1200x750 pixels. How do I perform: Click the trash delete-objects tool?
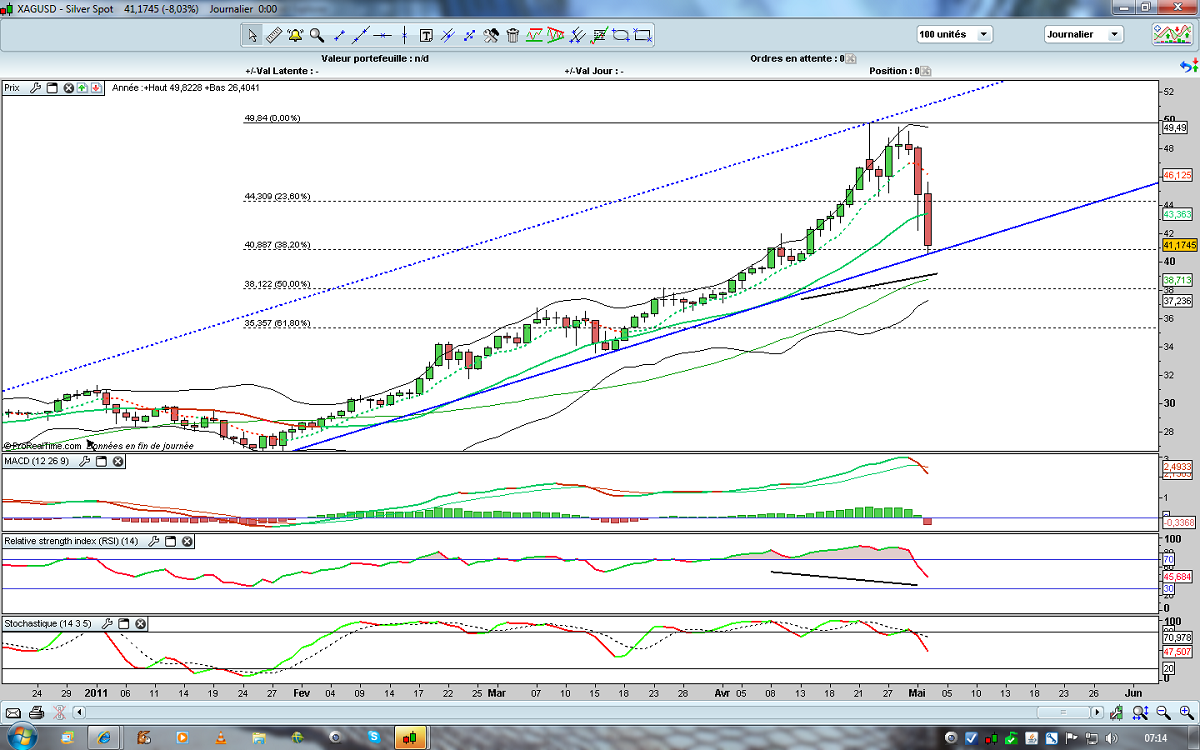coord(512,35)
